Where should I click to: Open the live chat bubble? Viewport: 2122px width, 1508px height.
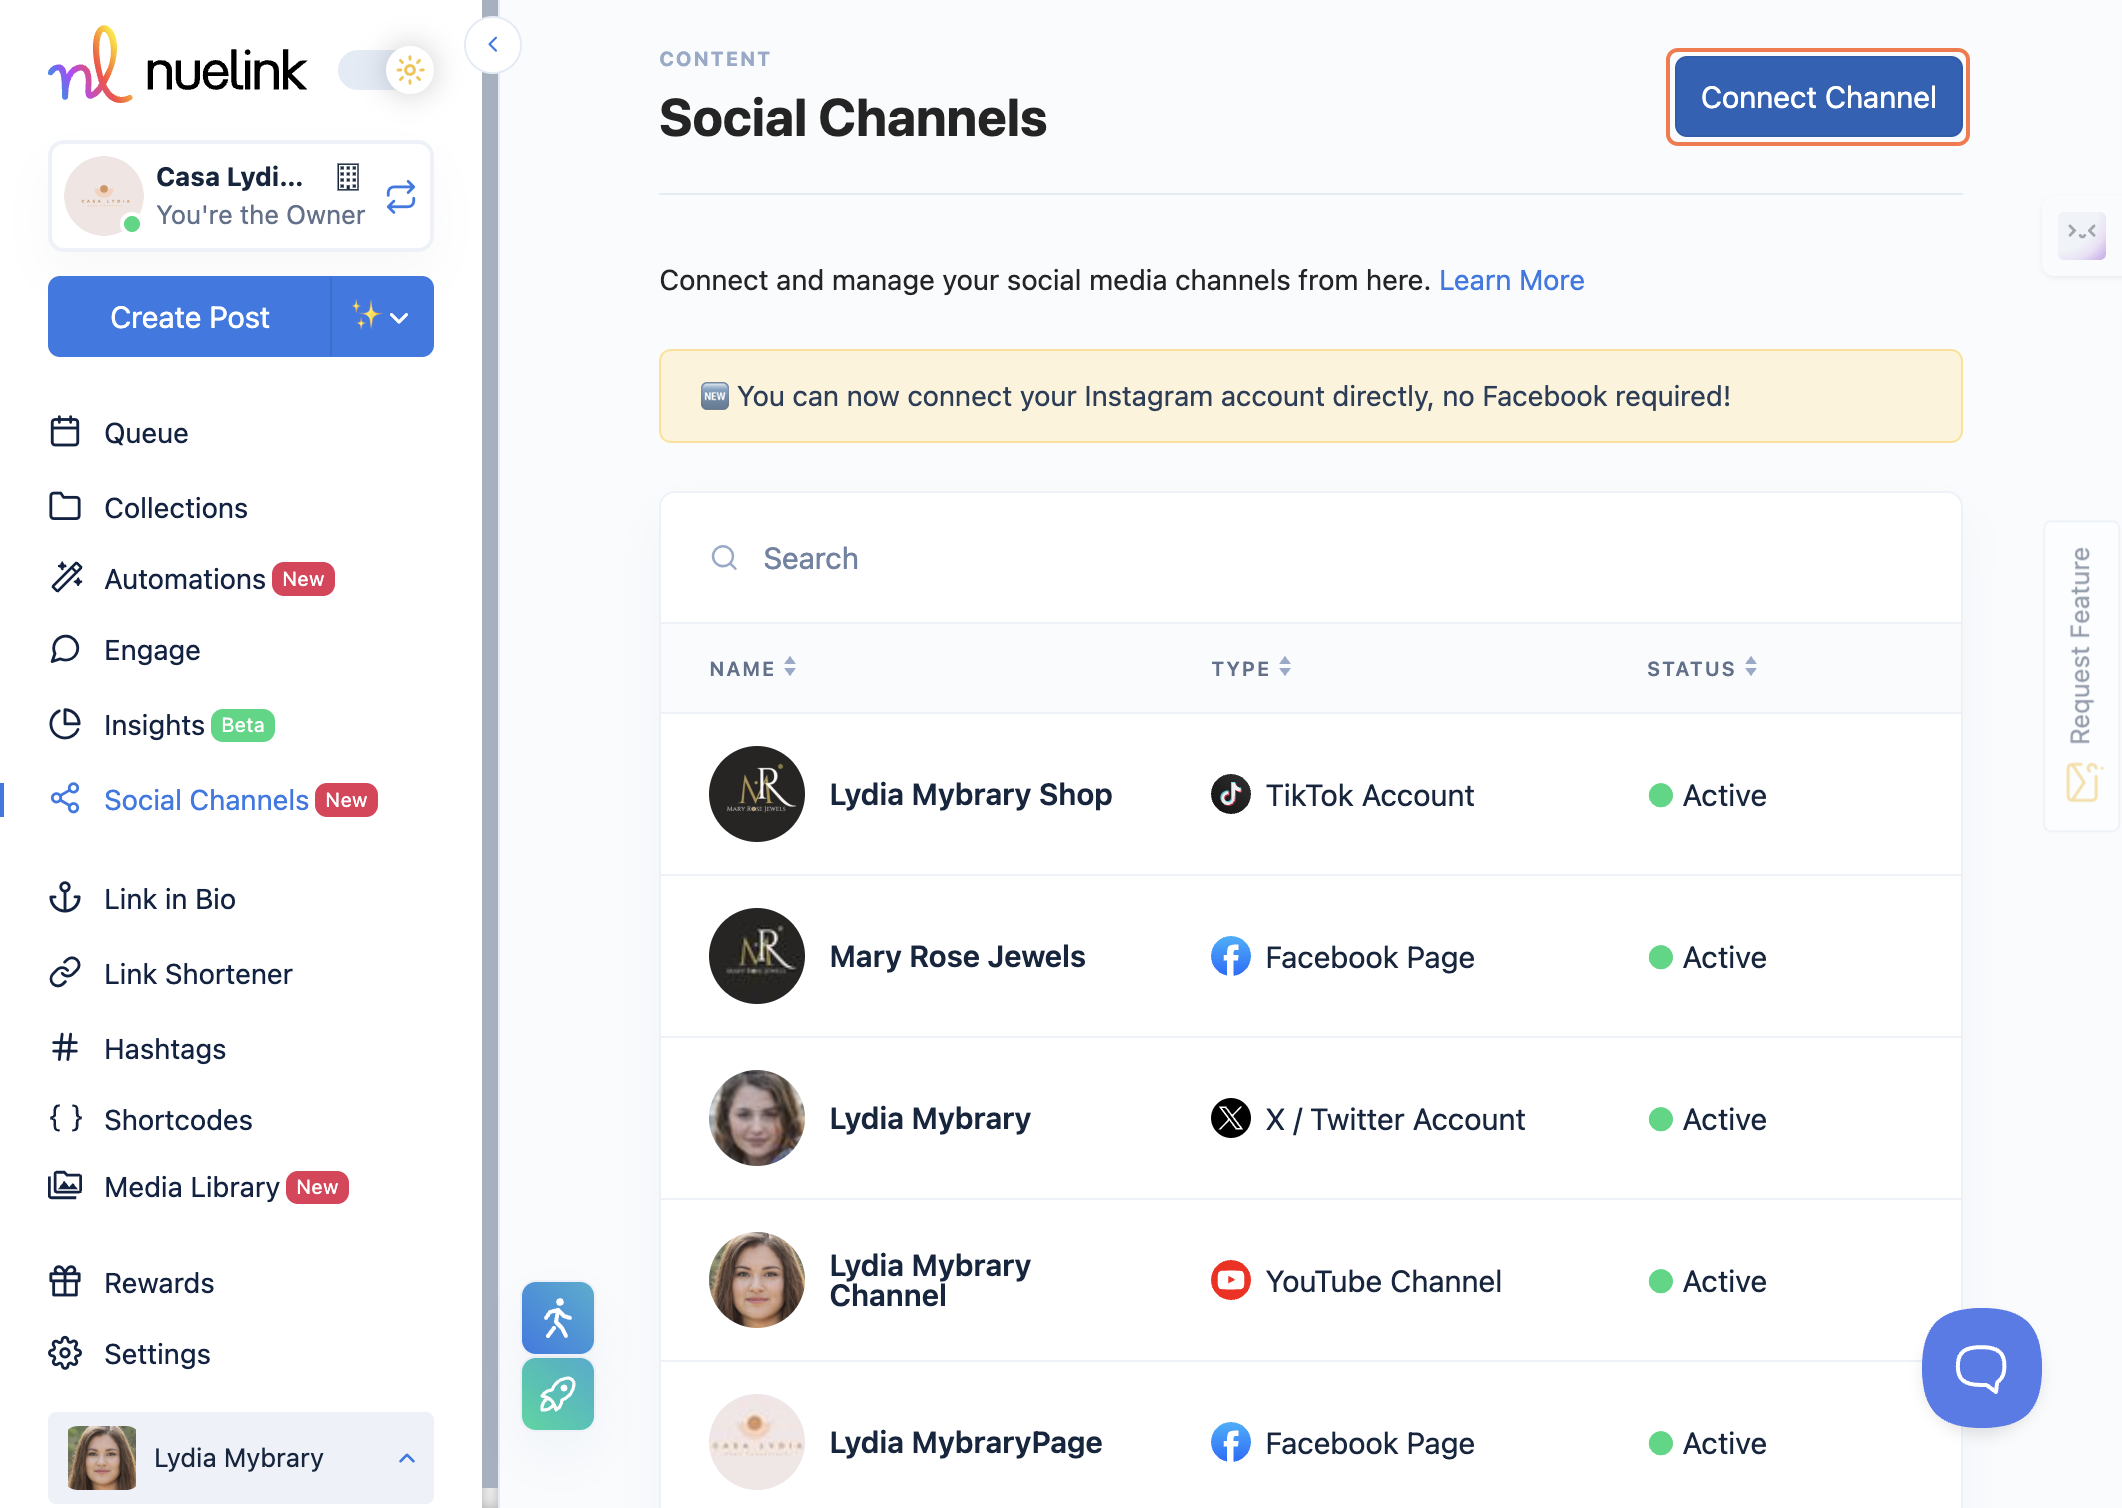coord(1981,1367)
